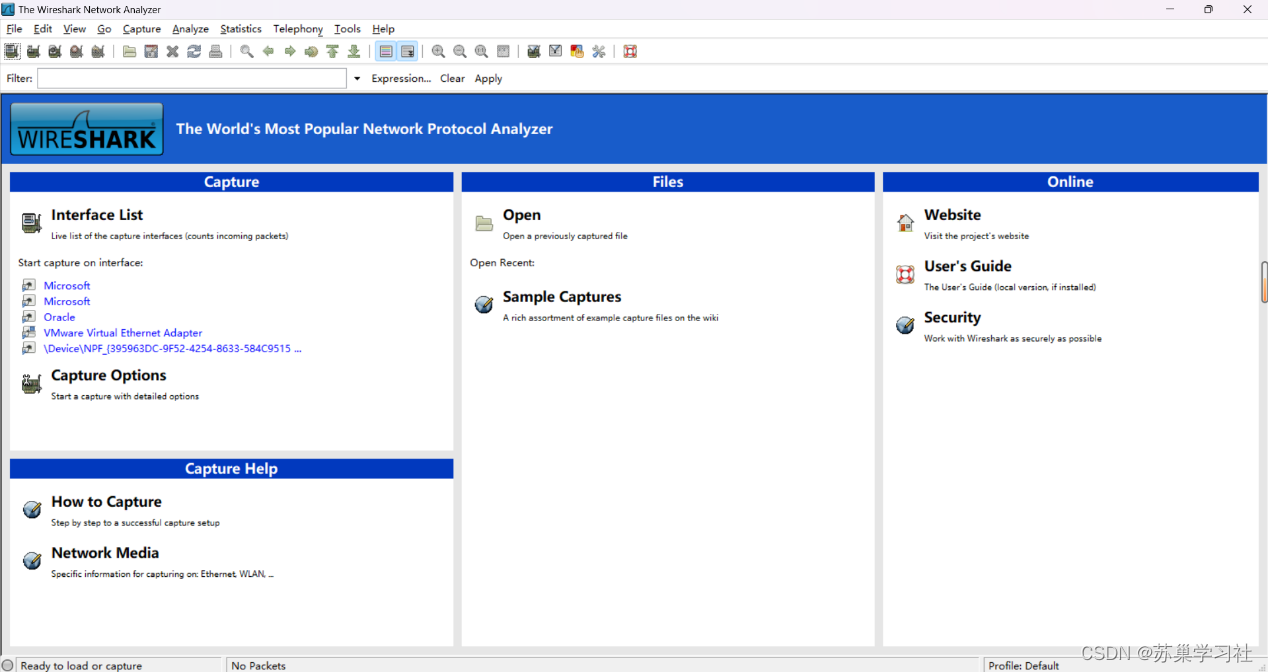This screenshot has height=672, width=1268.
Task: Close capture file with the X toolbar icon
Action: click(173, 51)
